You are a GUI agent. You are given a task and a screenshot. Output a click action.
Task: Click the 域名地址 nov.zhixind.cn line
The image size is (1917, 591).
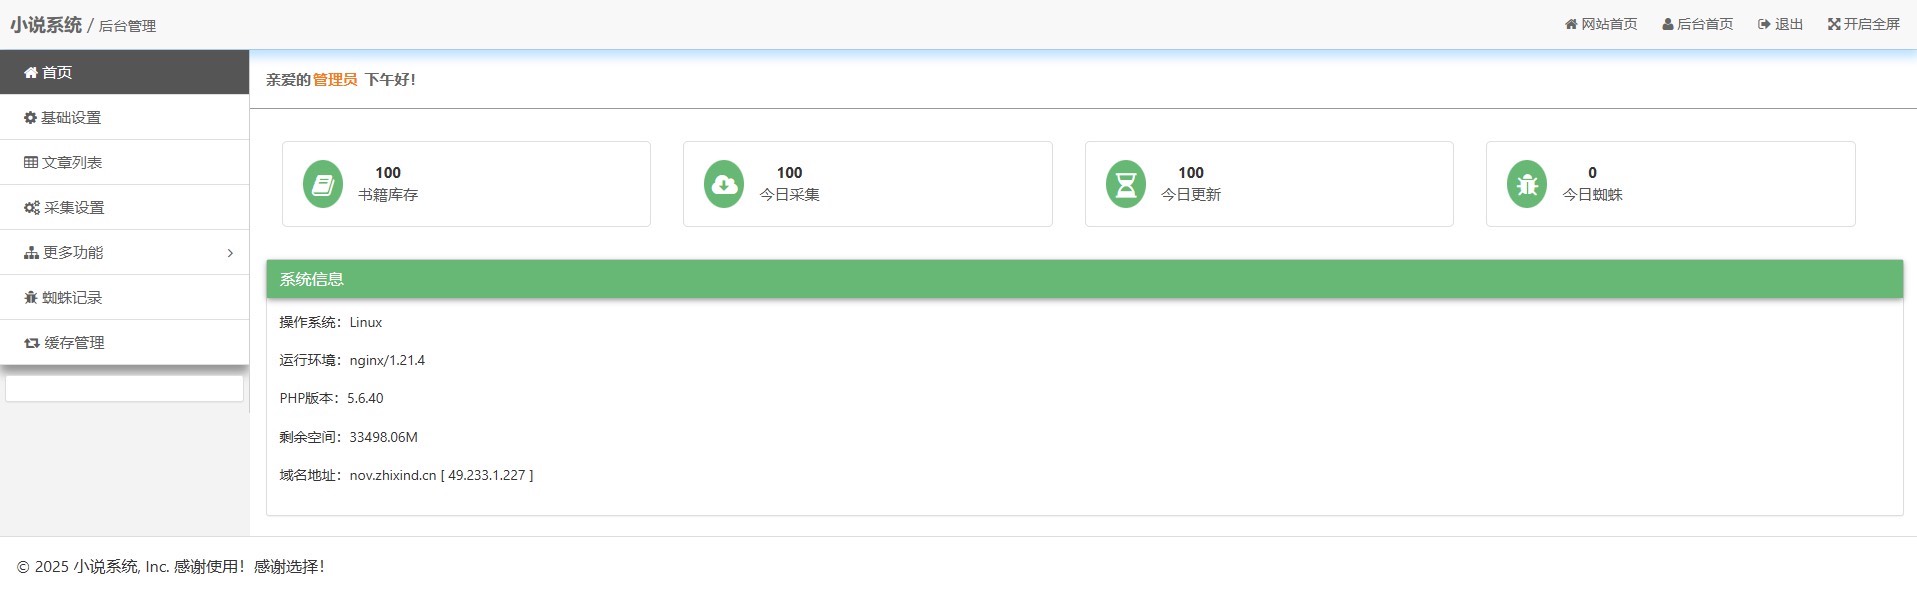point(406,475)
